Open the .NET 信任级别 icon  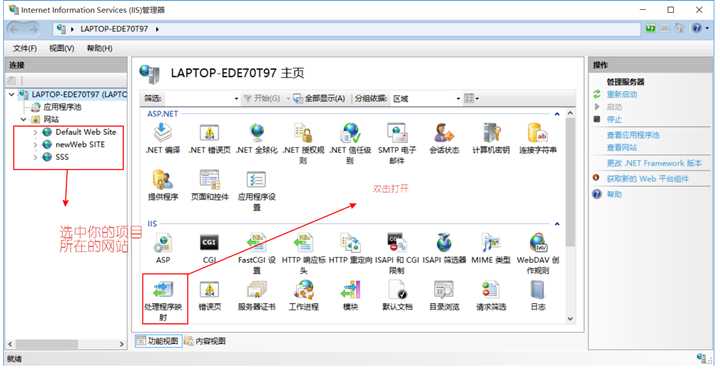[x=350, y=133]
